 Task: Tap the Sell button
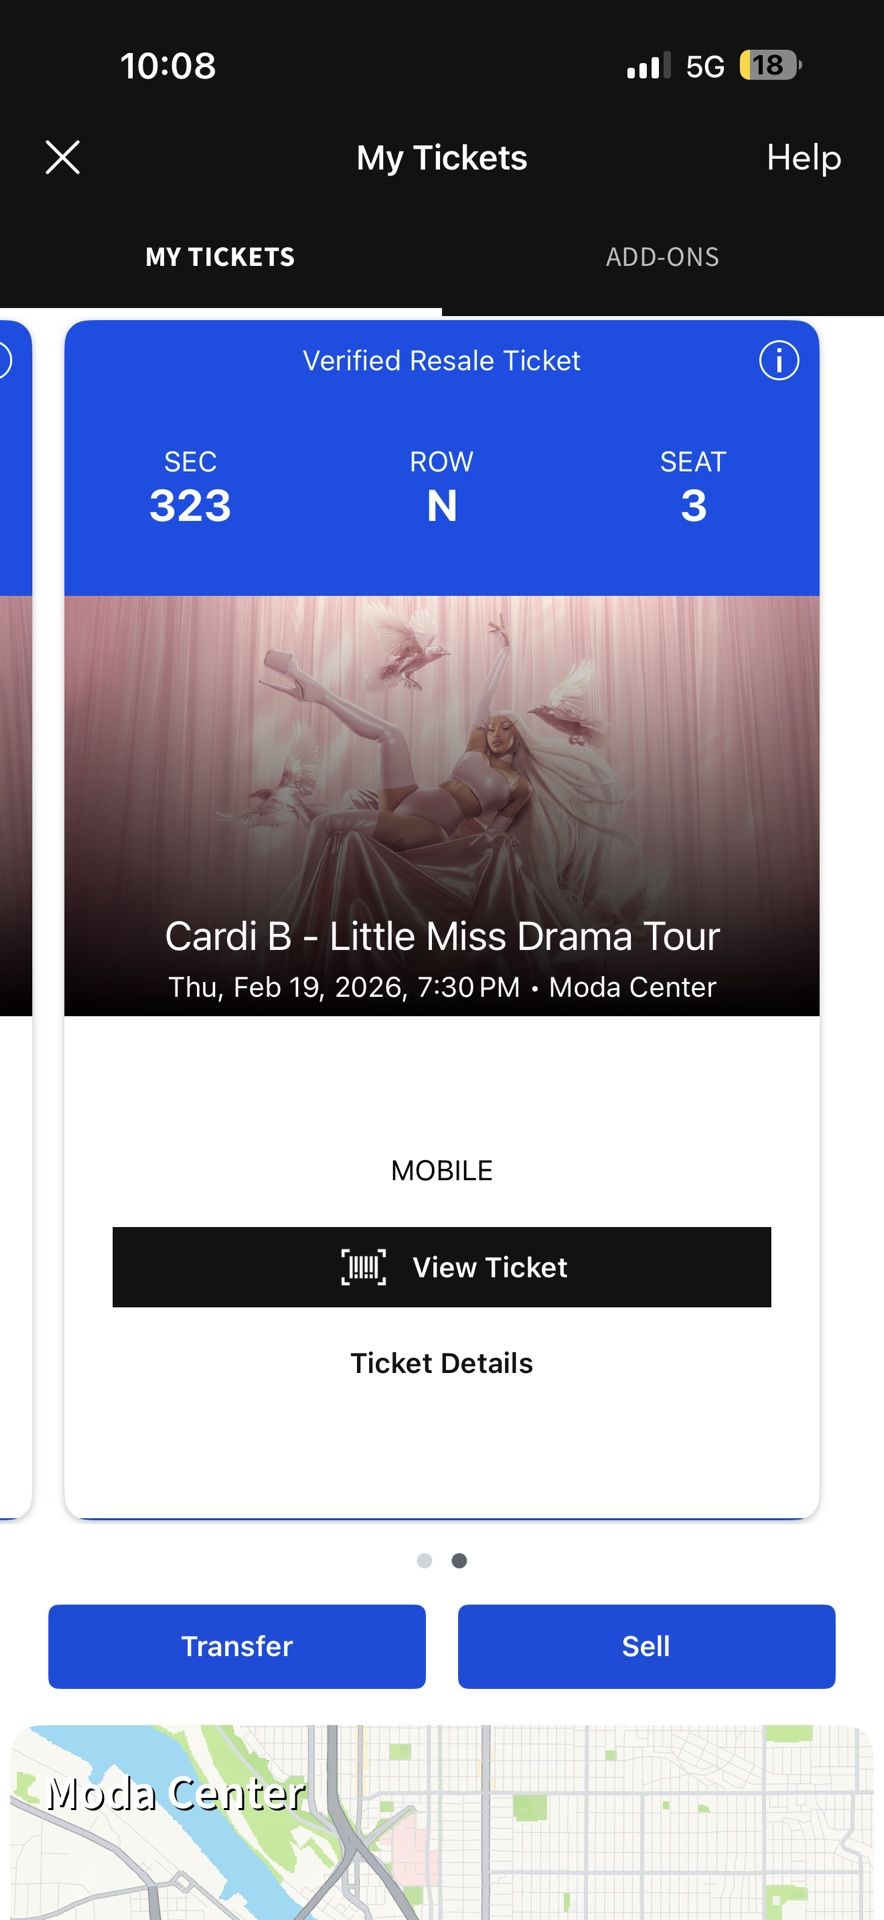click(646, 1646)
